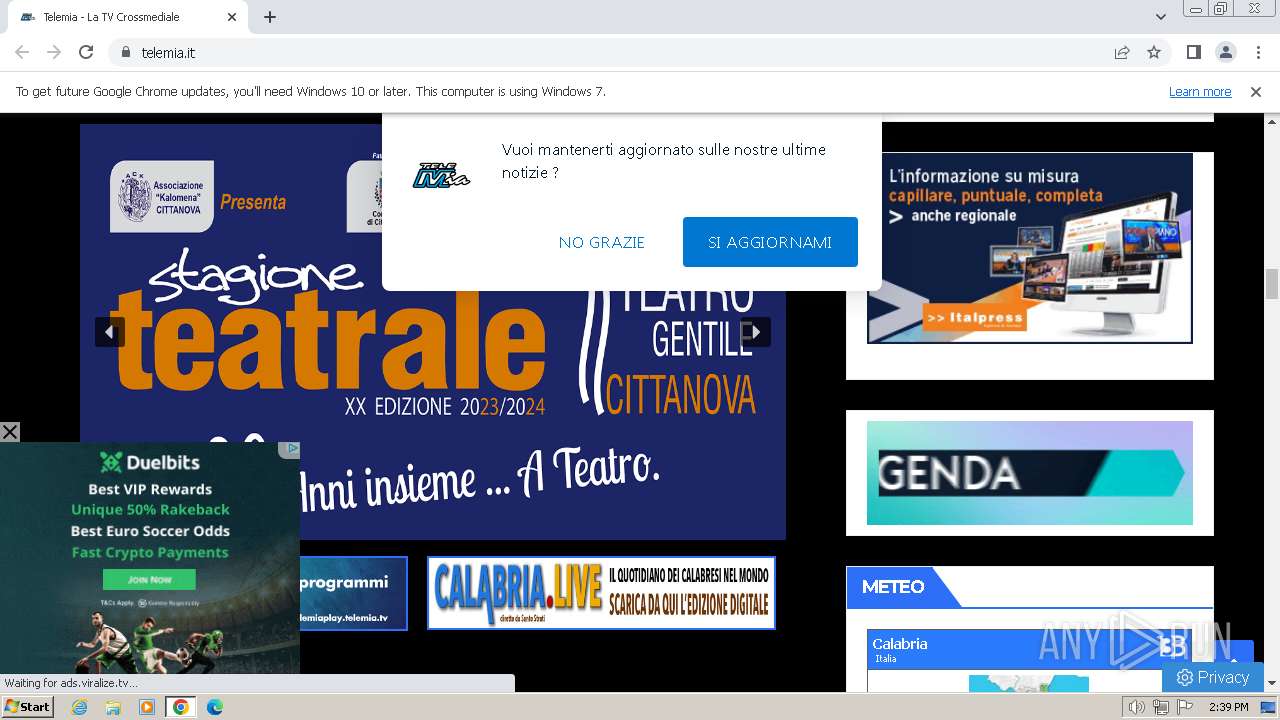This screenshot has width=1280, height=720.
Task: Open a new tab with plus button
Action: (x=270, y=17)
